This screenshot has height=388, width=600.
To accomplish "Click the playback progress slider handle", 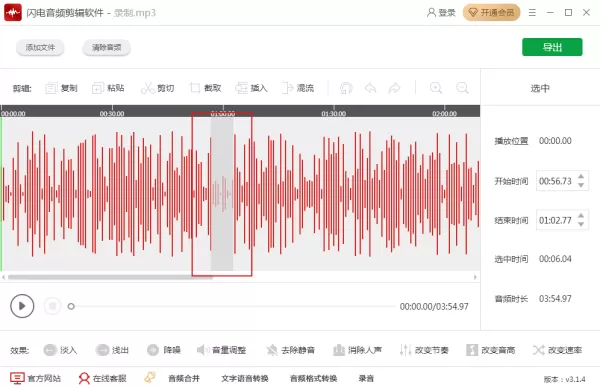I will (71, 306).
